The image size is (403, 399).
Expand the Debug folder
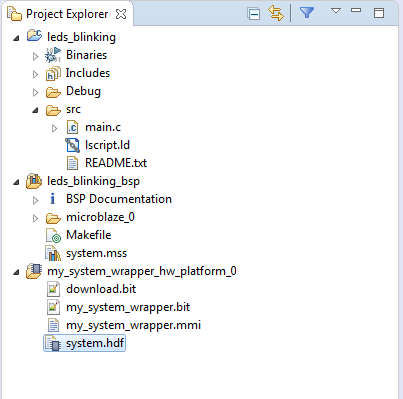point(35,92)
